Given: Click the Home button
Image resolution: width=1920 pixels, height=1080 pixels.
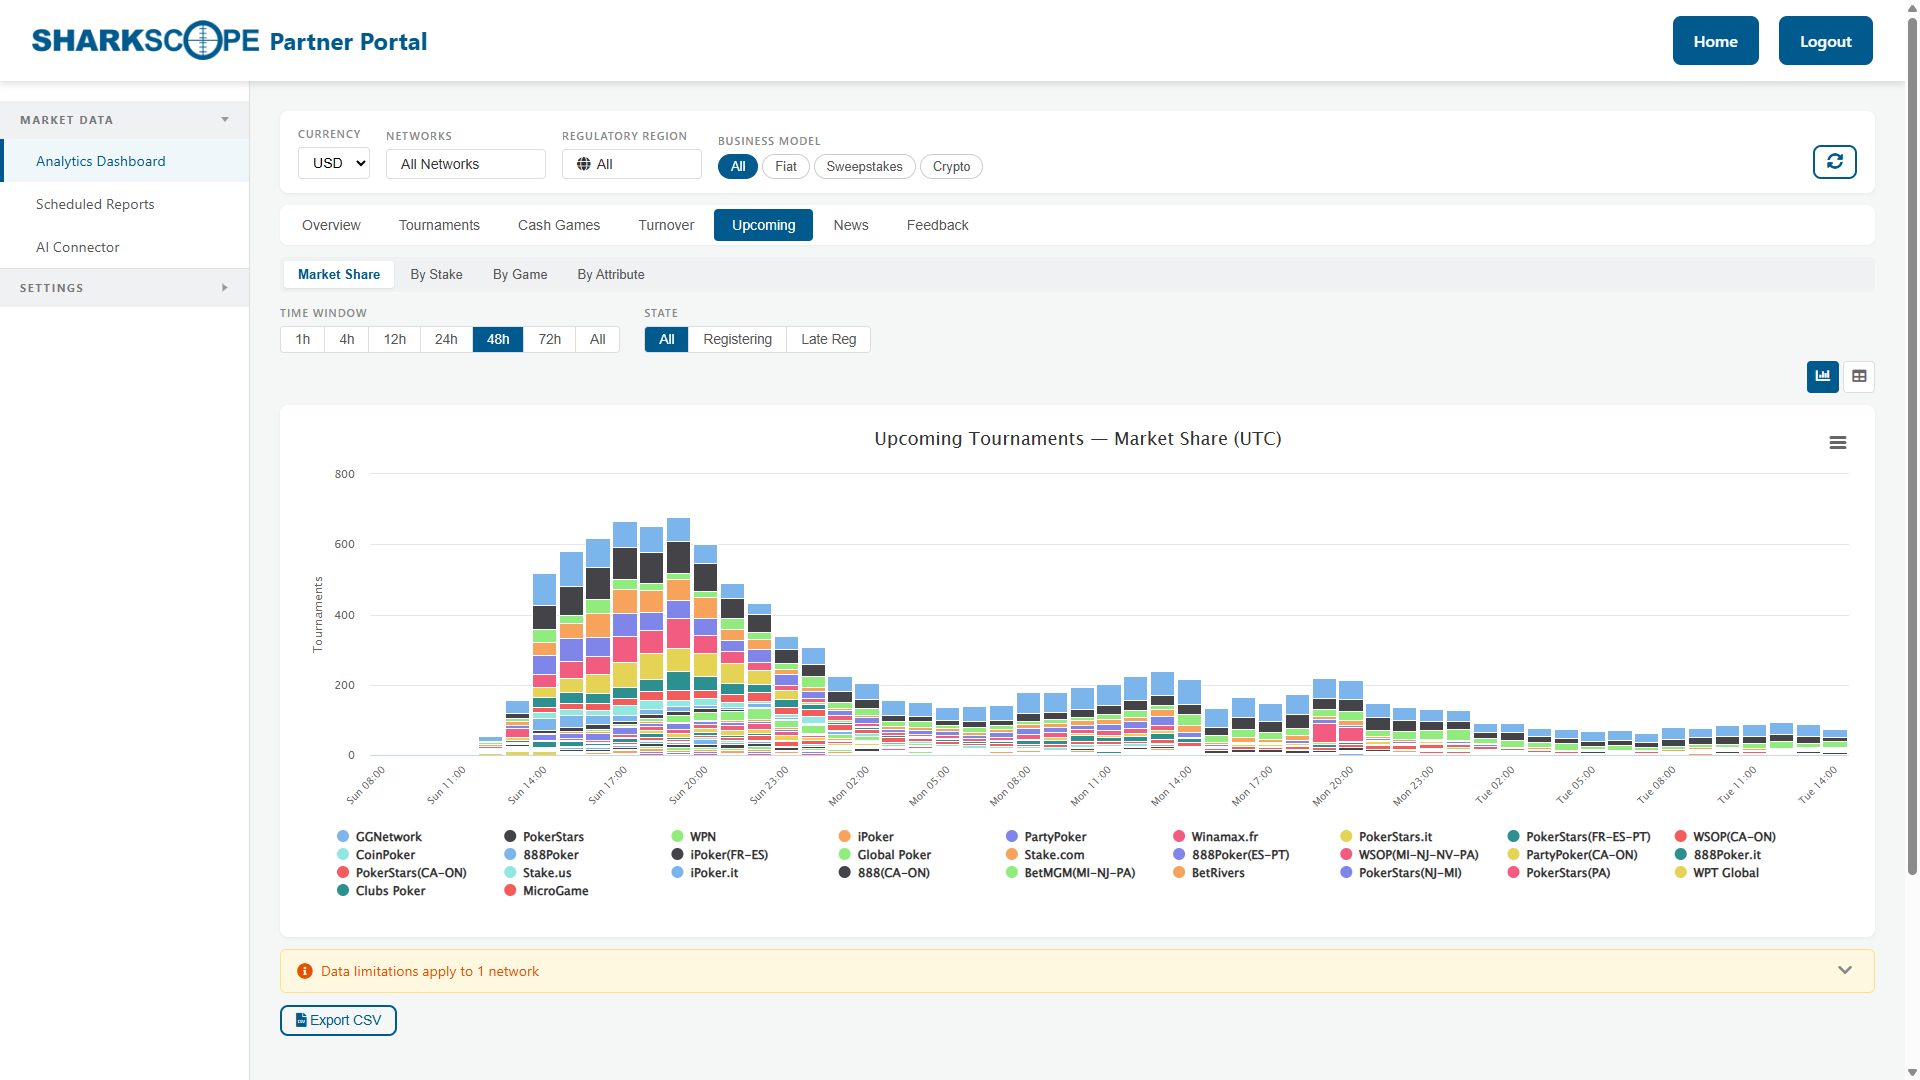Looking at the screenshot, I should click(1716, 41).
